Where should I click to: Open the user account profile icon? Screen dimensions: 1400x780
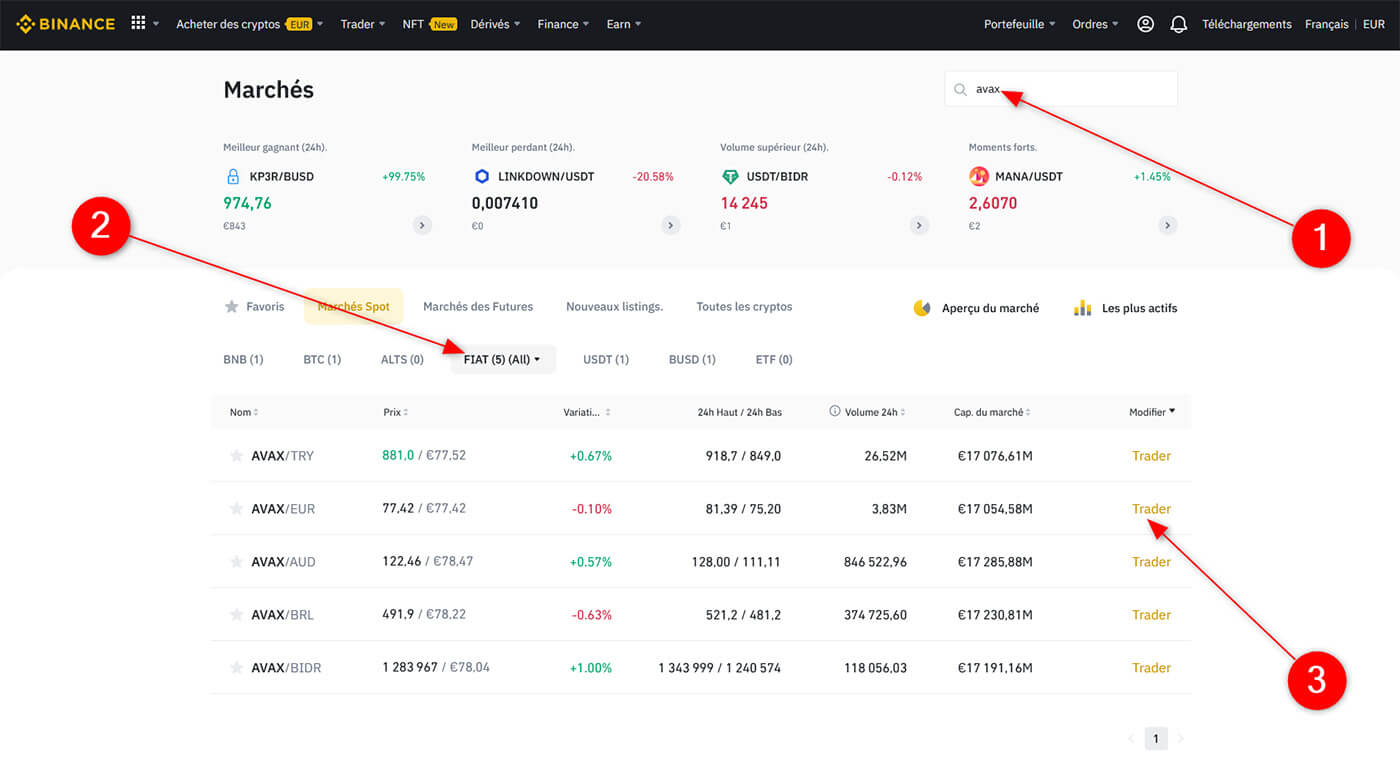[x=1146, y=24]
